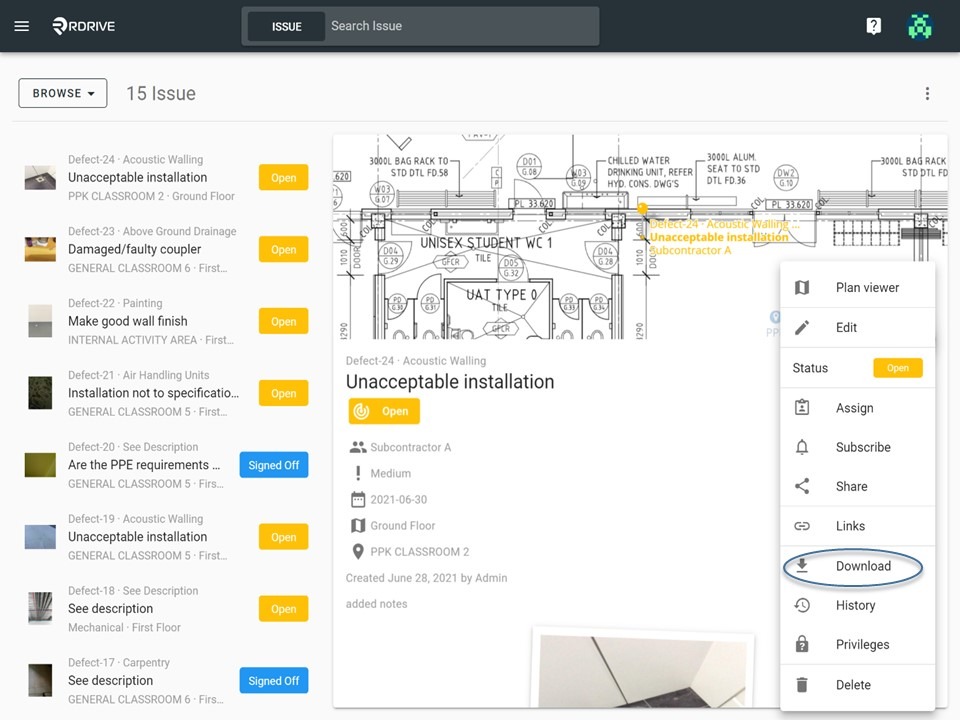Click the Edit pencil icon

pyautogui.click(x=802, y=328)
